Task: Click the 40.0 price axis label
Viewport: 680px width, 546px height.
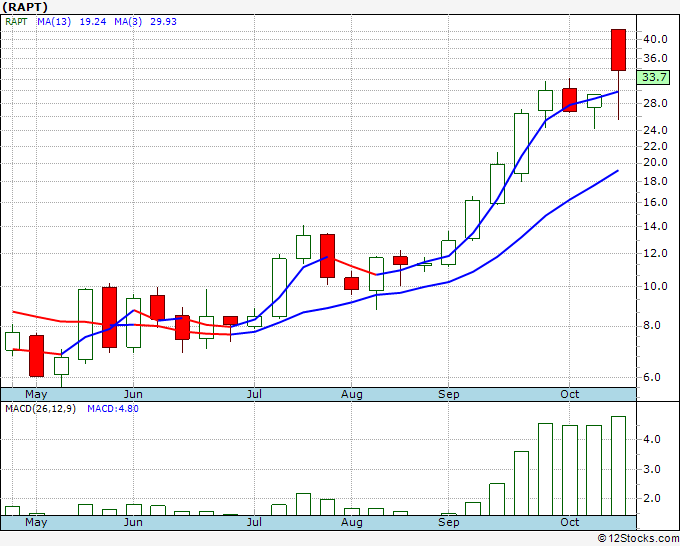Action: coord(655,39)
